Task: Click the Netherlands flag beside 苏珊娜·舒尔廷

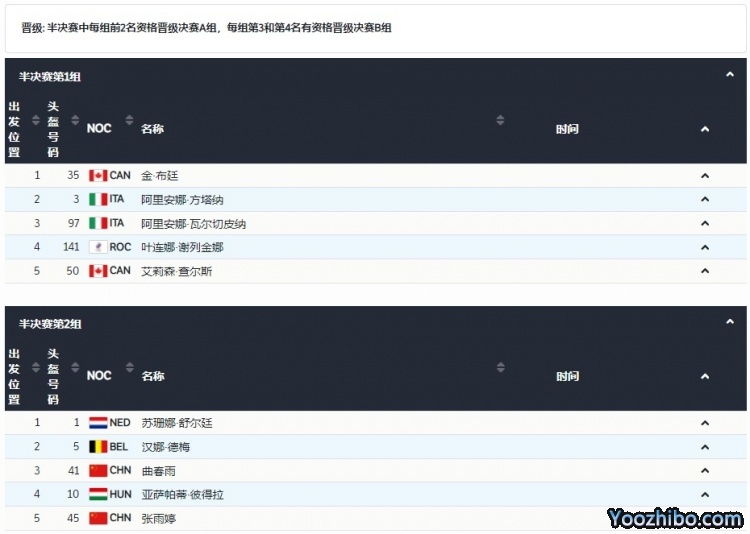Action: (98, 423)
